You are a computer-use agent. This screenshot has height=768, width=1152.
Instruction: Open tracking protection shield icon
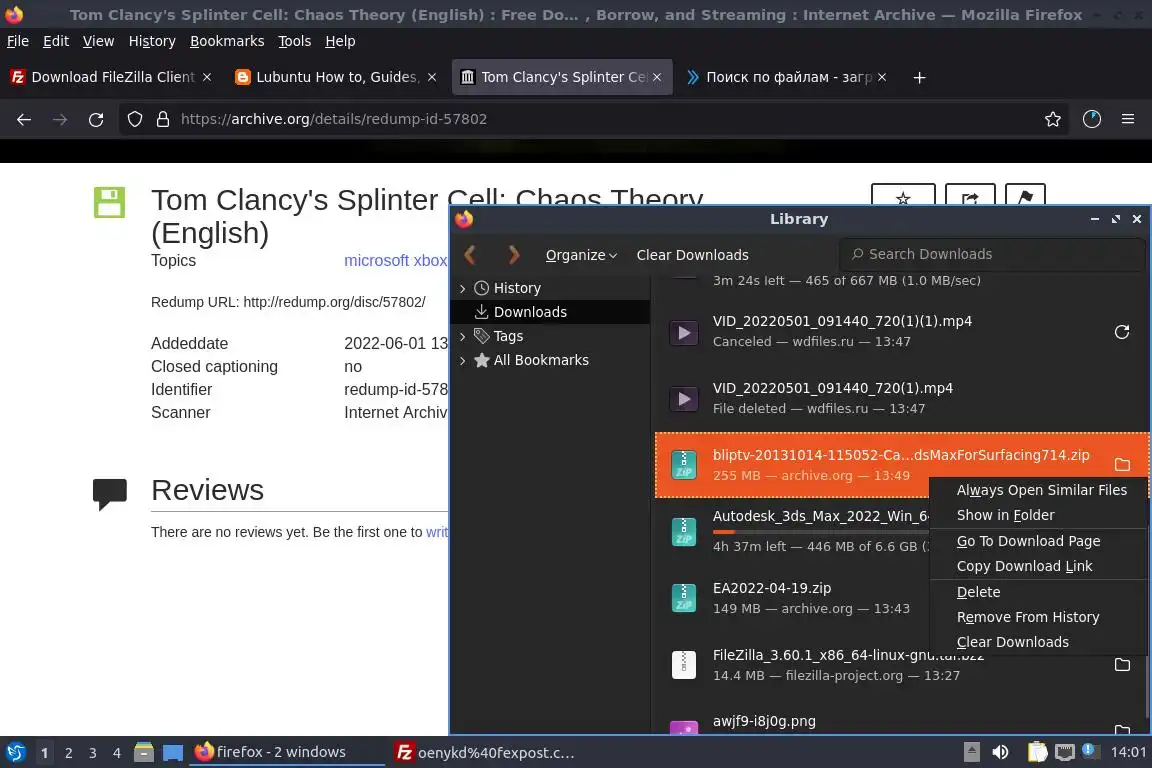point(134,119)
